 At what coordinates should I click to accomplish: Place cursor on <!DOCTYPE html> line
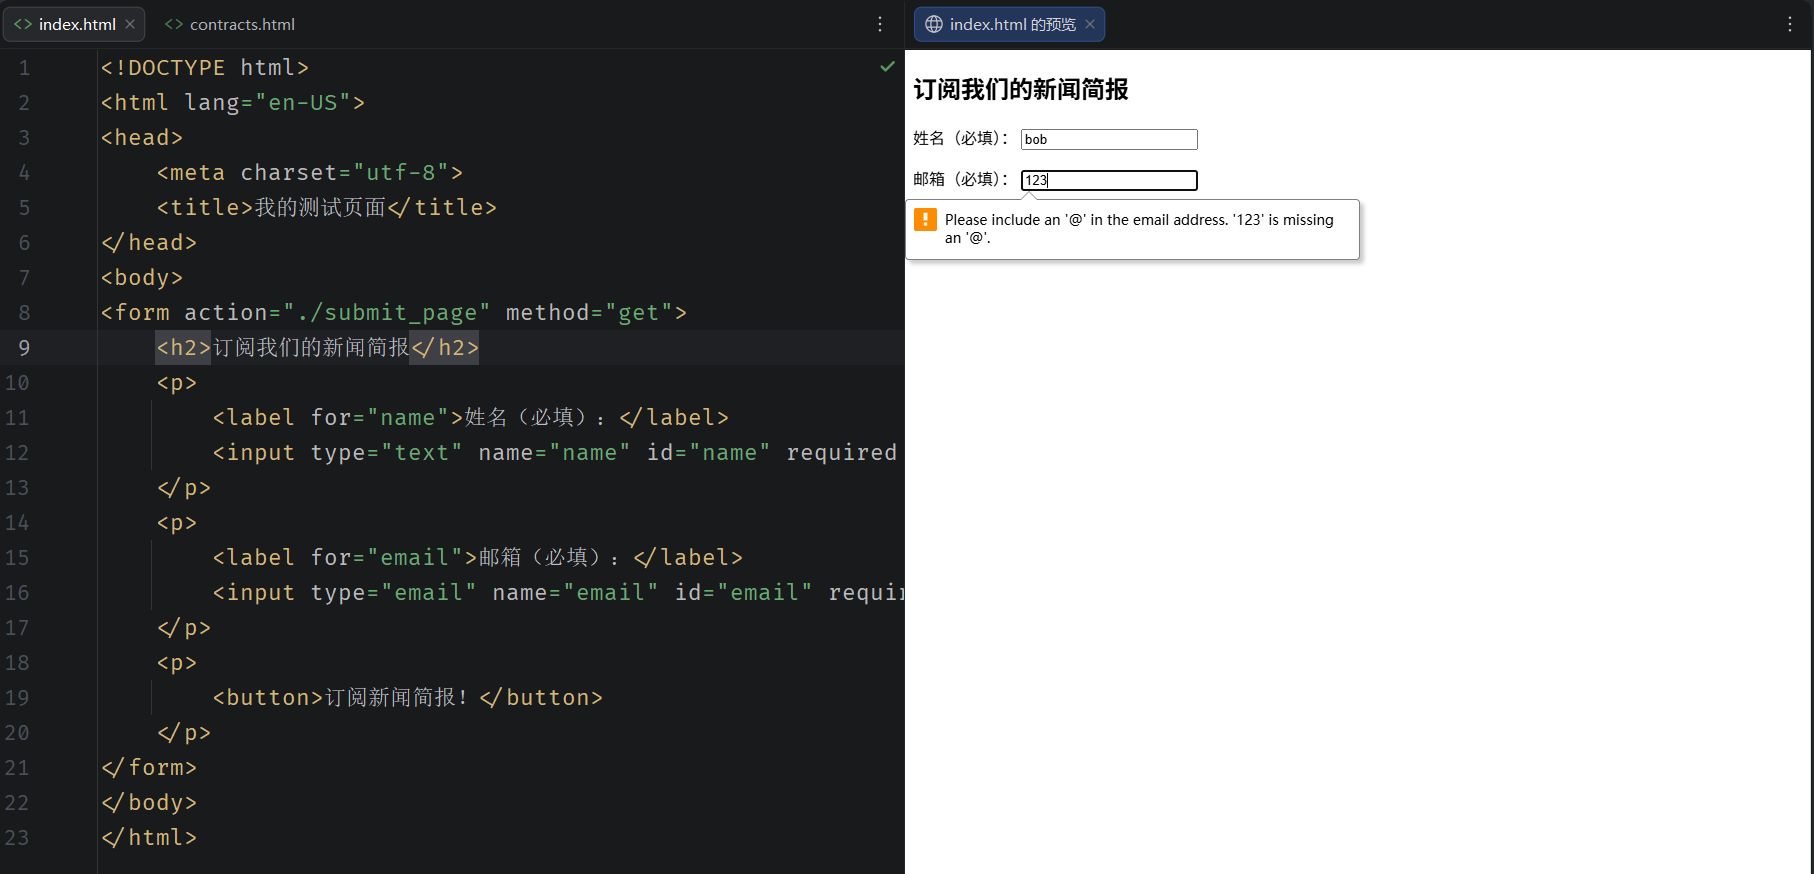tap(204, 68)
